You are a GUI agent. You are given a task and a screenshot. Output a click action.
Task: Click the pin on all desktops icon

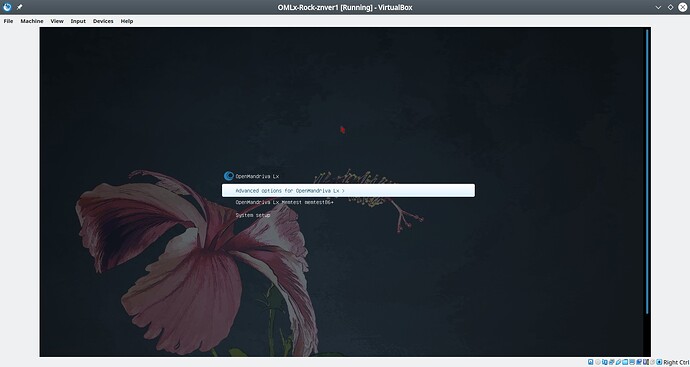19,7
